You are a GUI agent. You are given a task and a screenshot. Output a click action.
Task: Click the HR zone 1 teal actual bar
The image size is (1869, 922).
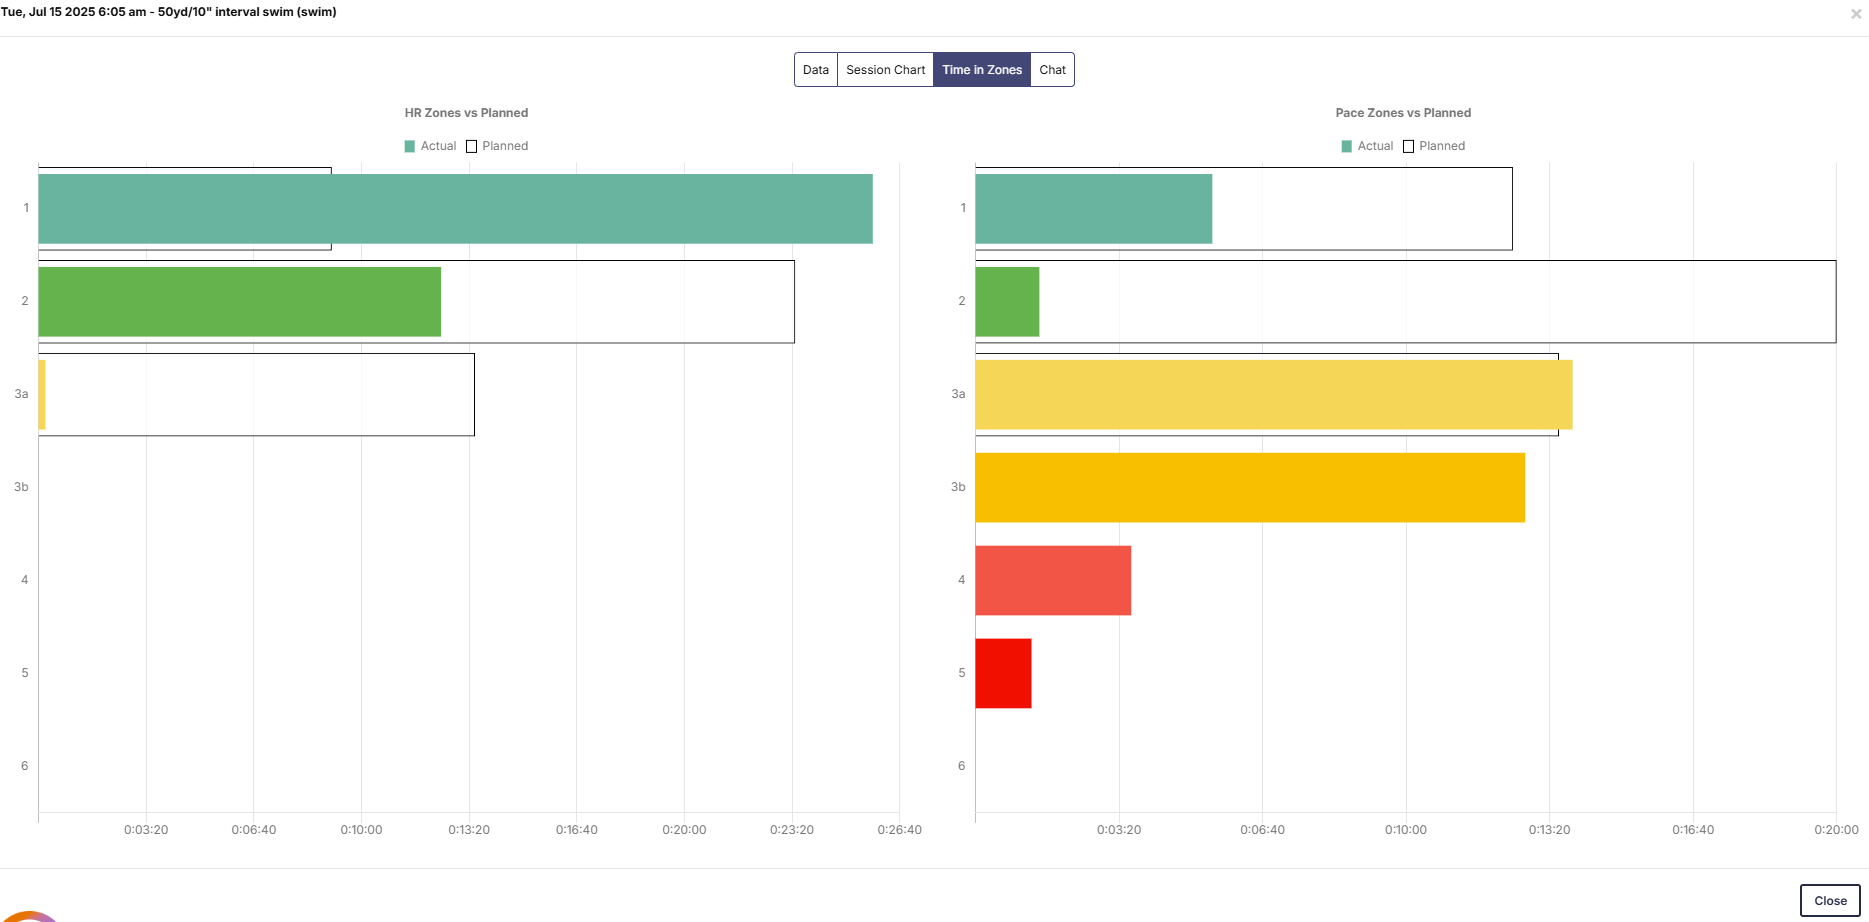pyautogui.click(x=455, y=209)
